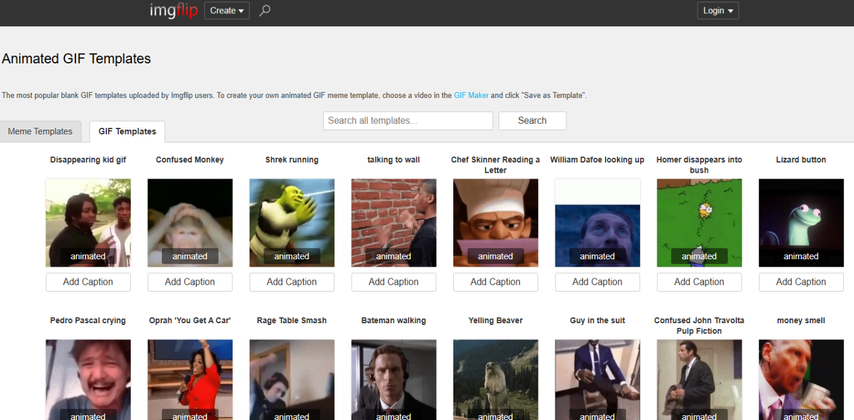Click the 'Animated GIF Templates' heading
The width and height of the screenshot is (854, 420).
tap(76, 59)
